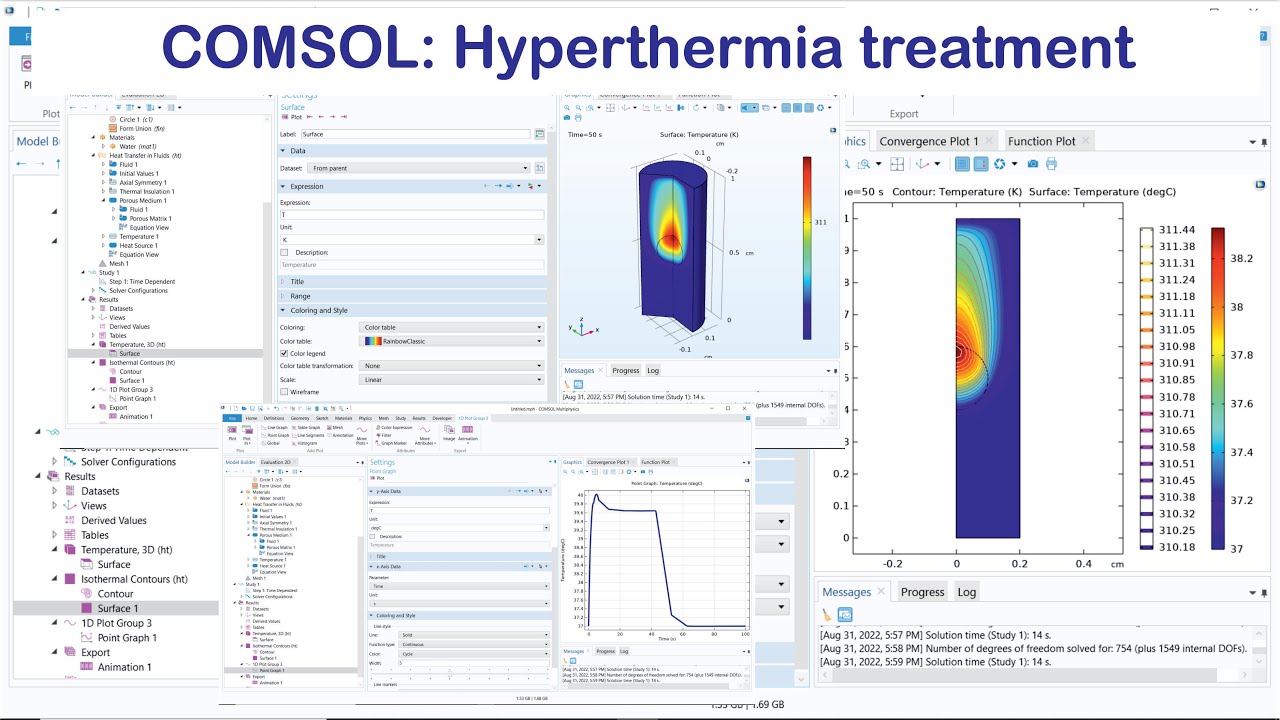
Task: Click Width slider in lower Point Graph Settings
Action: point(450,674)
